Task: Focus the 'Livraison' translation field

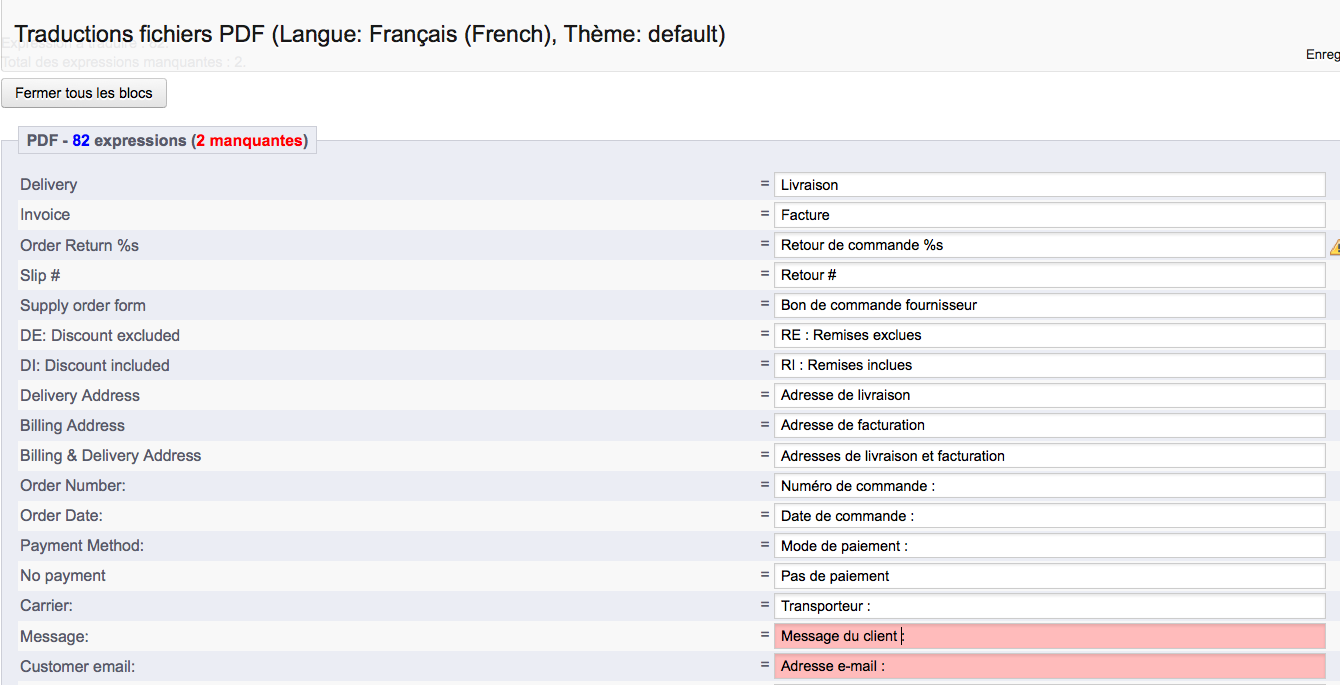Action: click(x=1049, y=185)
